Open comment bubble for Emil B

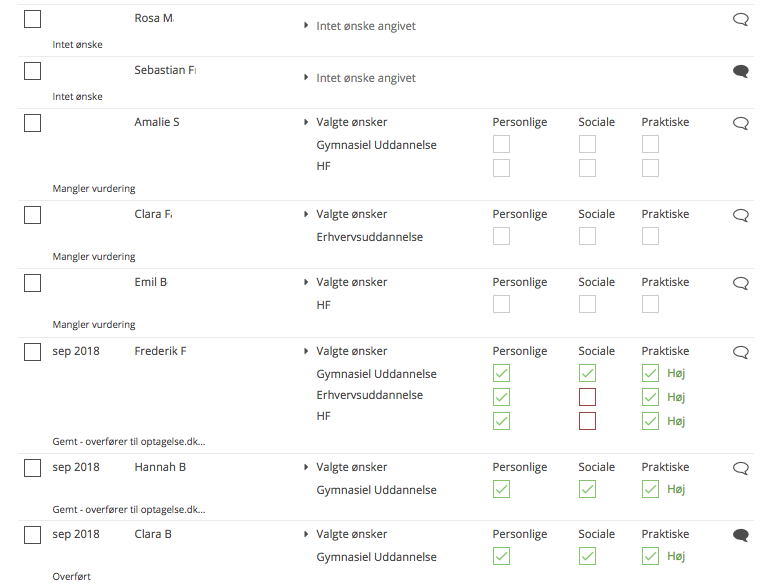point(740,283)
